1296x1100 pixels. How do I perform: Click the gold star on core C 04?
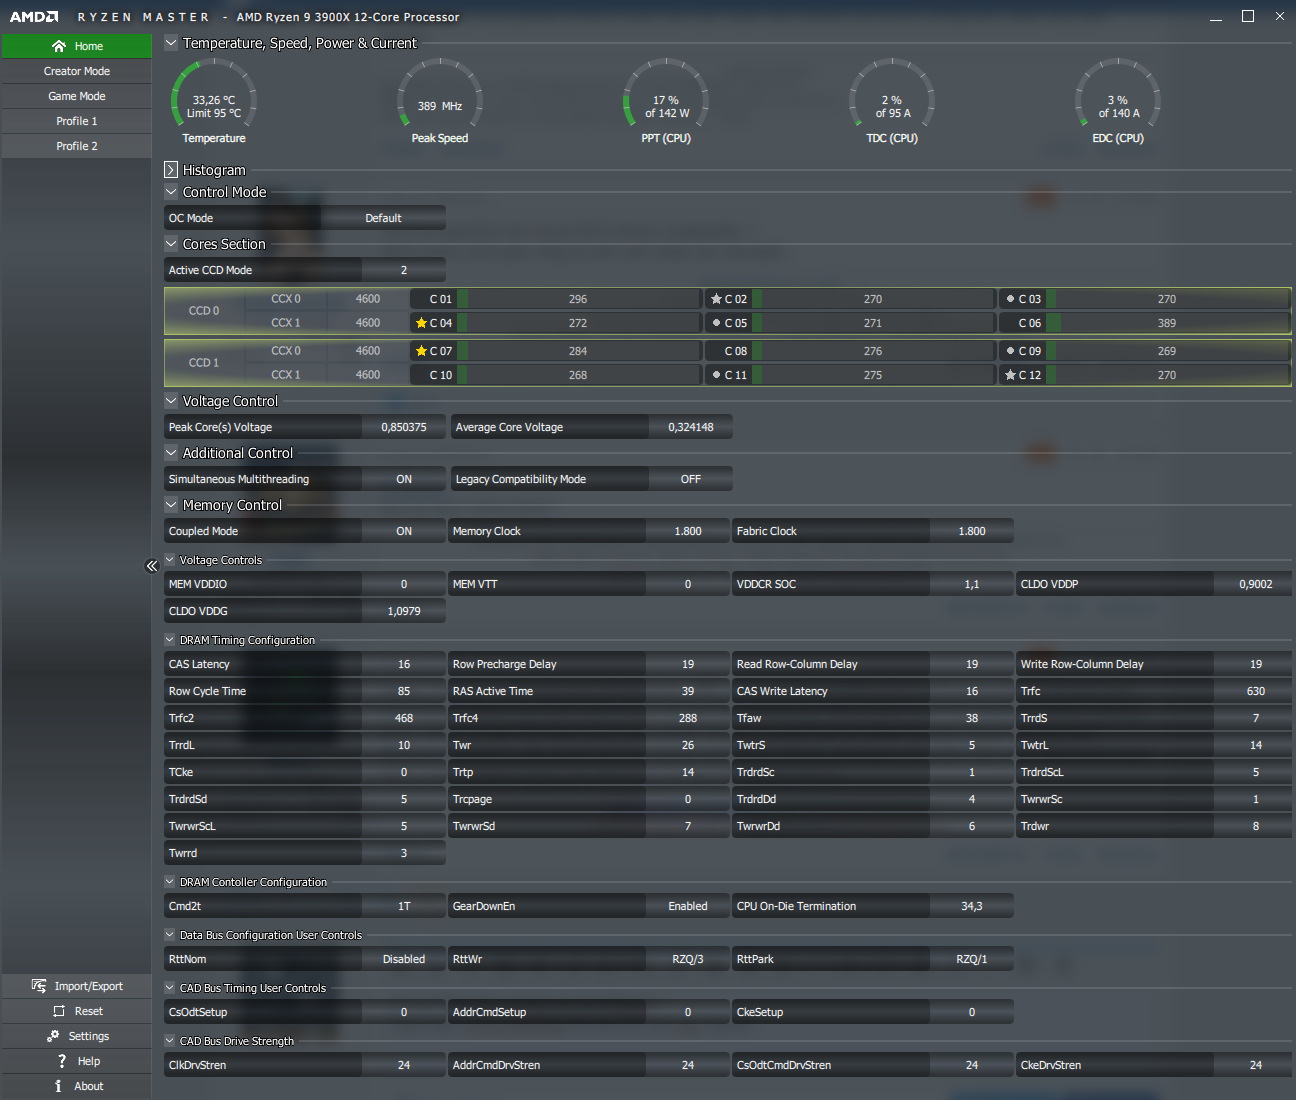(421, 323)
